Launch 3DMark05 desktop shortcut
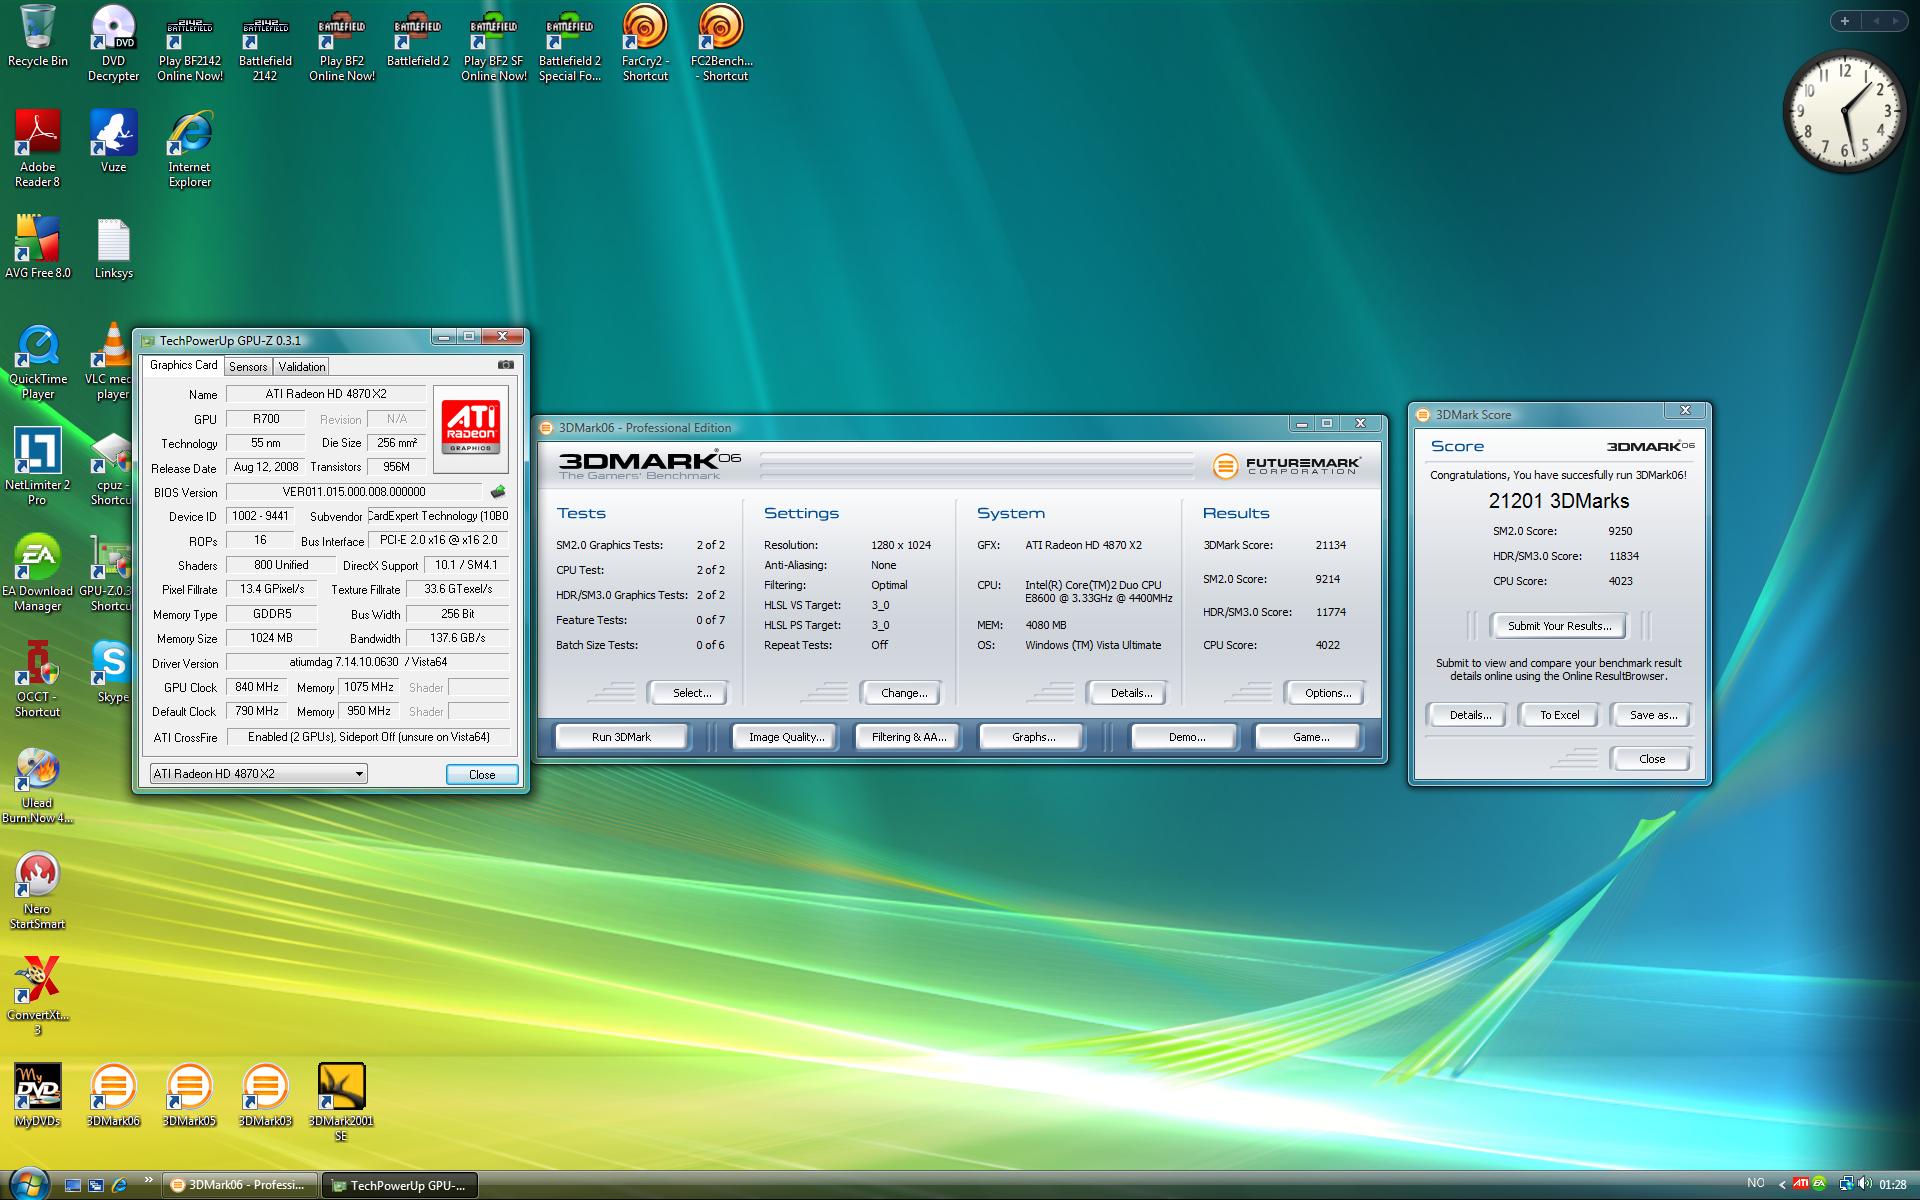 click(189, 1095)
